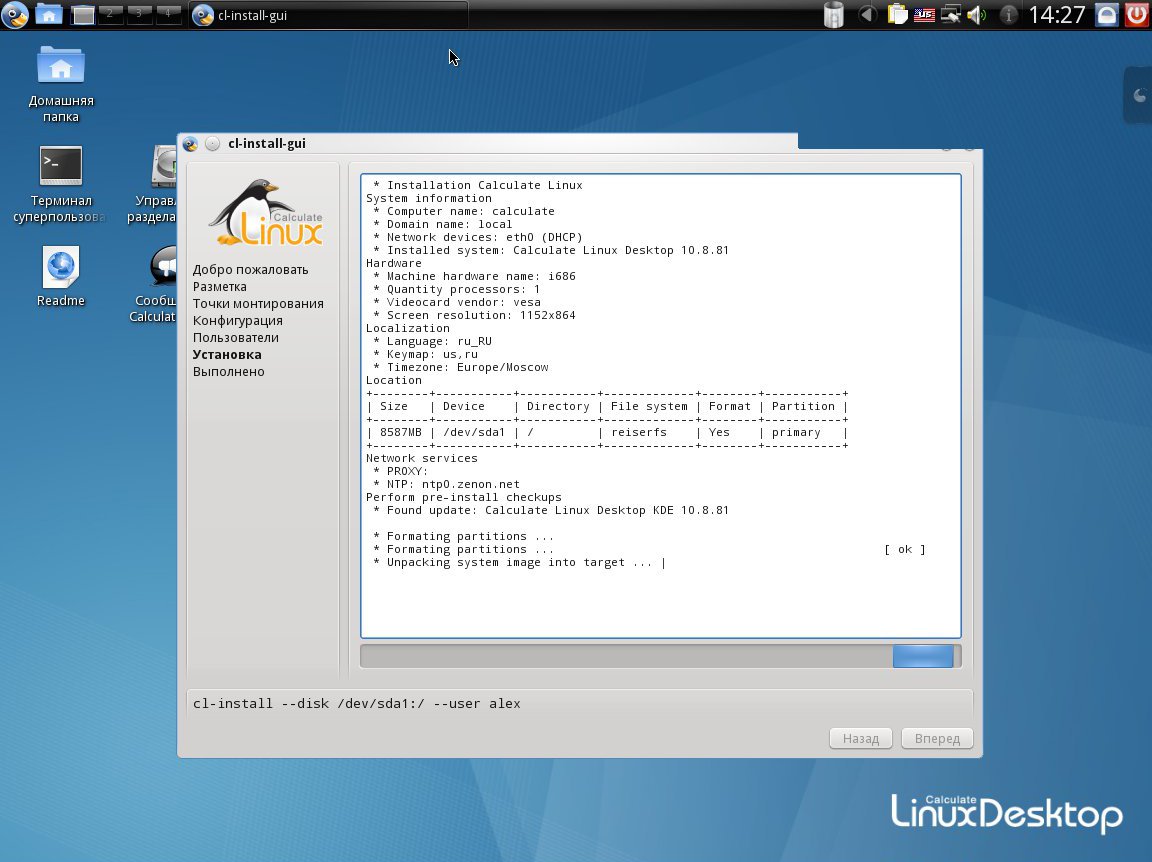Click the 'Вперед' button
1152x862 pixels.
point(936,739)
